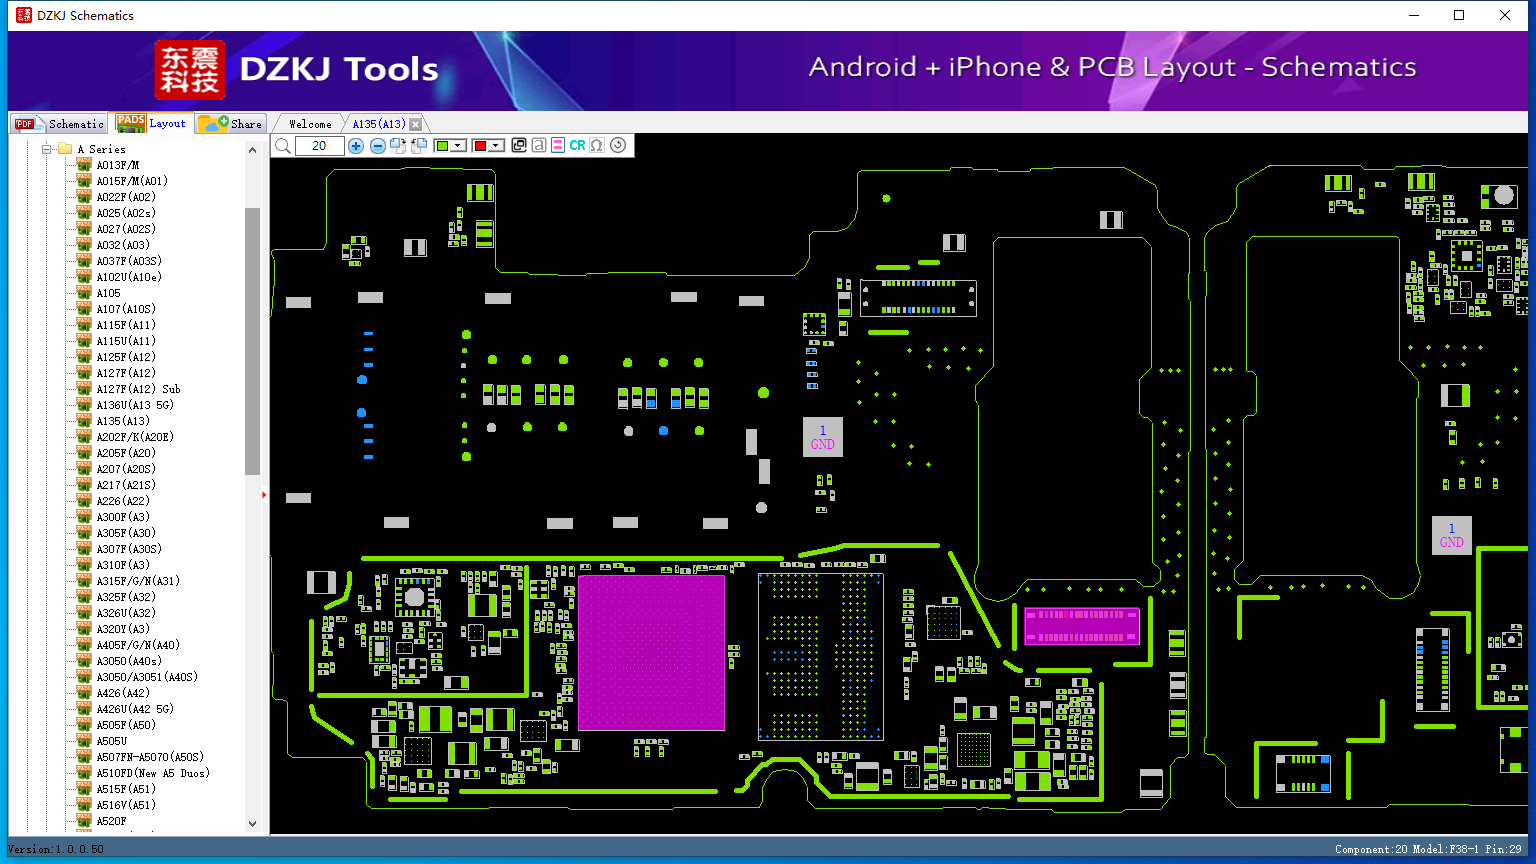Open A226(A22) model

click(123, 501)
